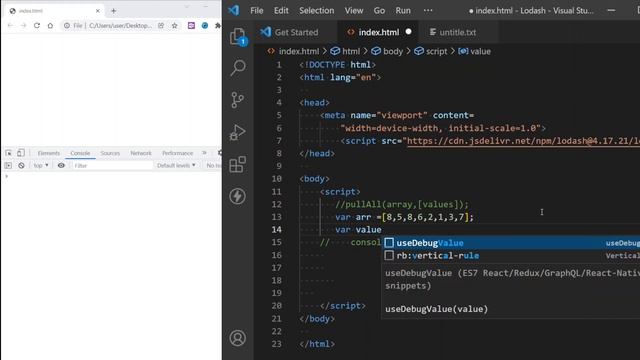Toggle DevTools device toolbar
Image resolution: width=640 pixels, height=360 pixels.
click(x=21, y=153)
